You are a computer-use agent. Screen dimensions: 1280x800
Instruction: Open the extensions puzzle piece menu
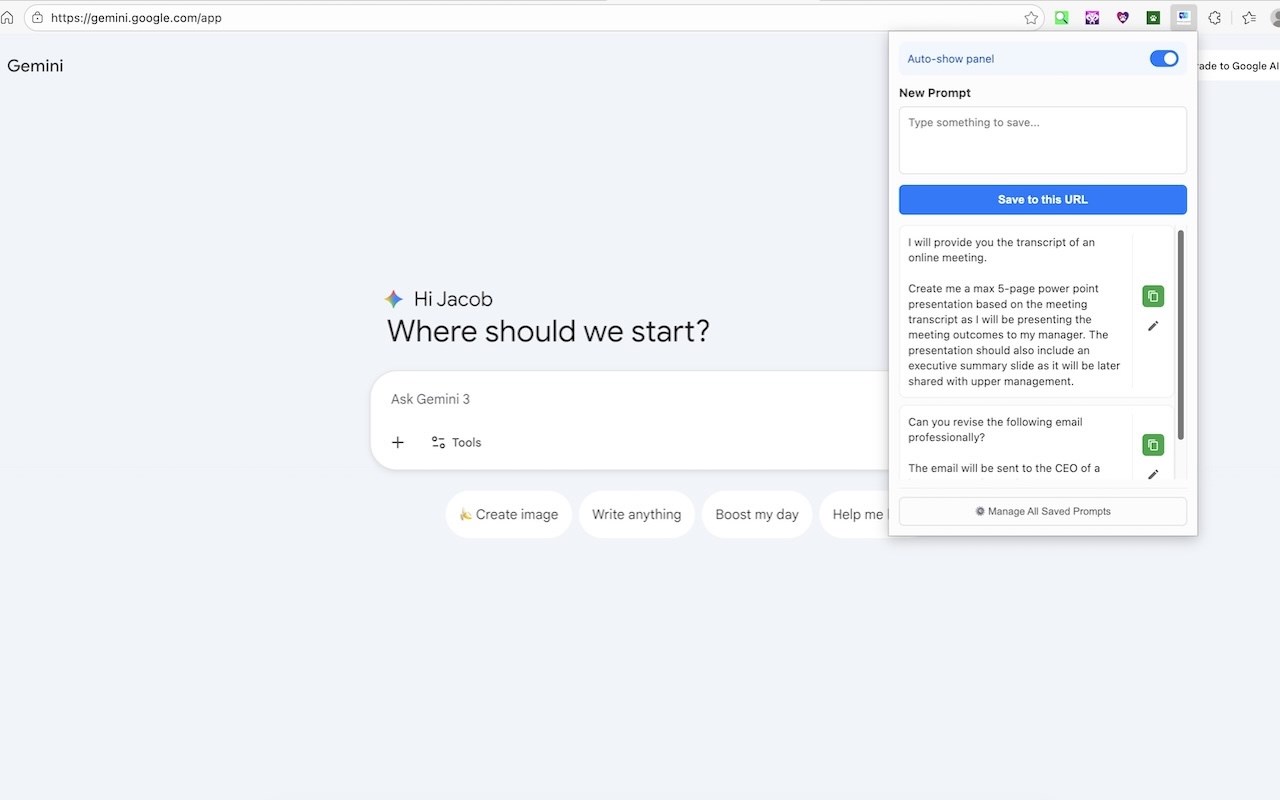1215,17
